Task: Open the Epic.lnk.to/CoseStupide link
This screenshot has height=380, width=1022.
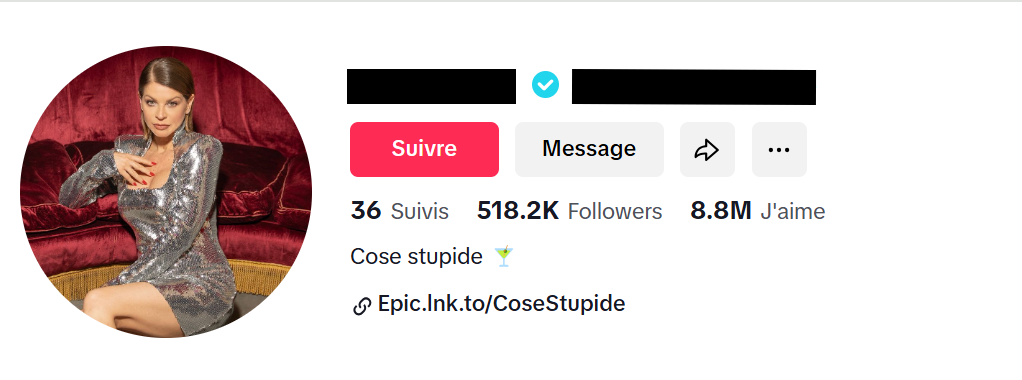Action: [x=501, y=304]
